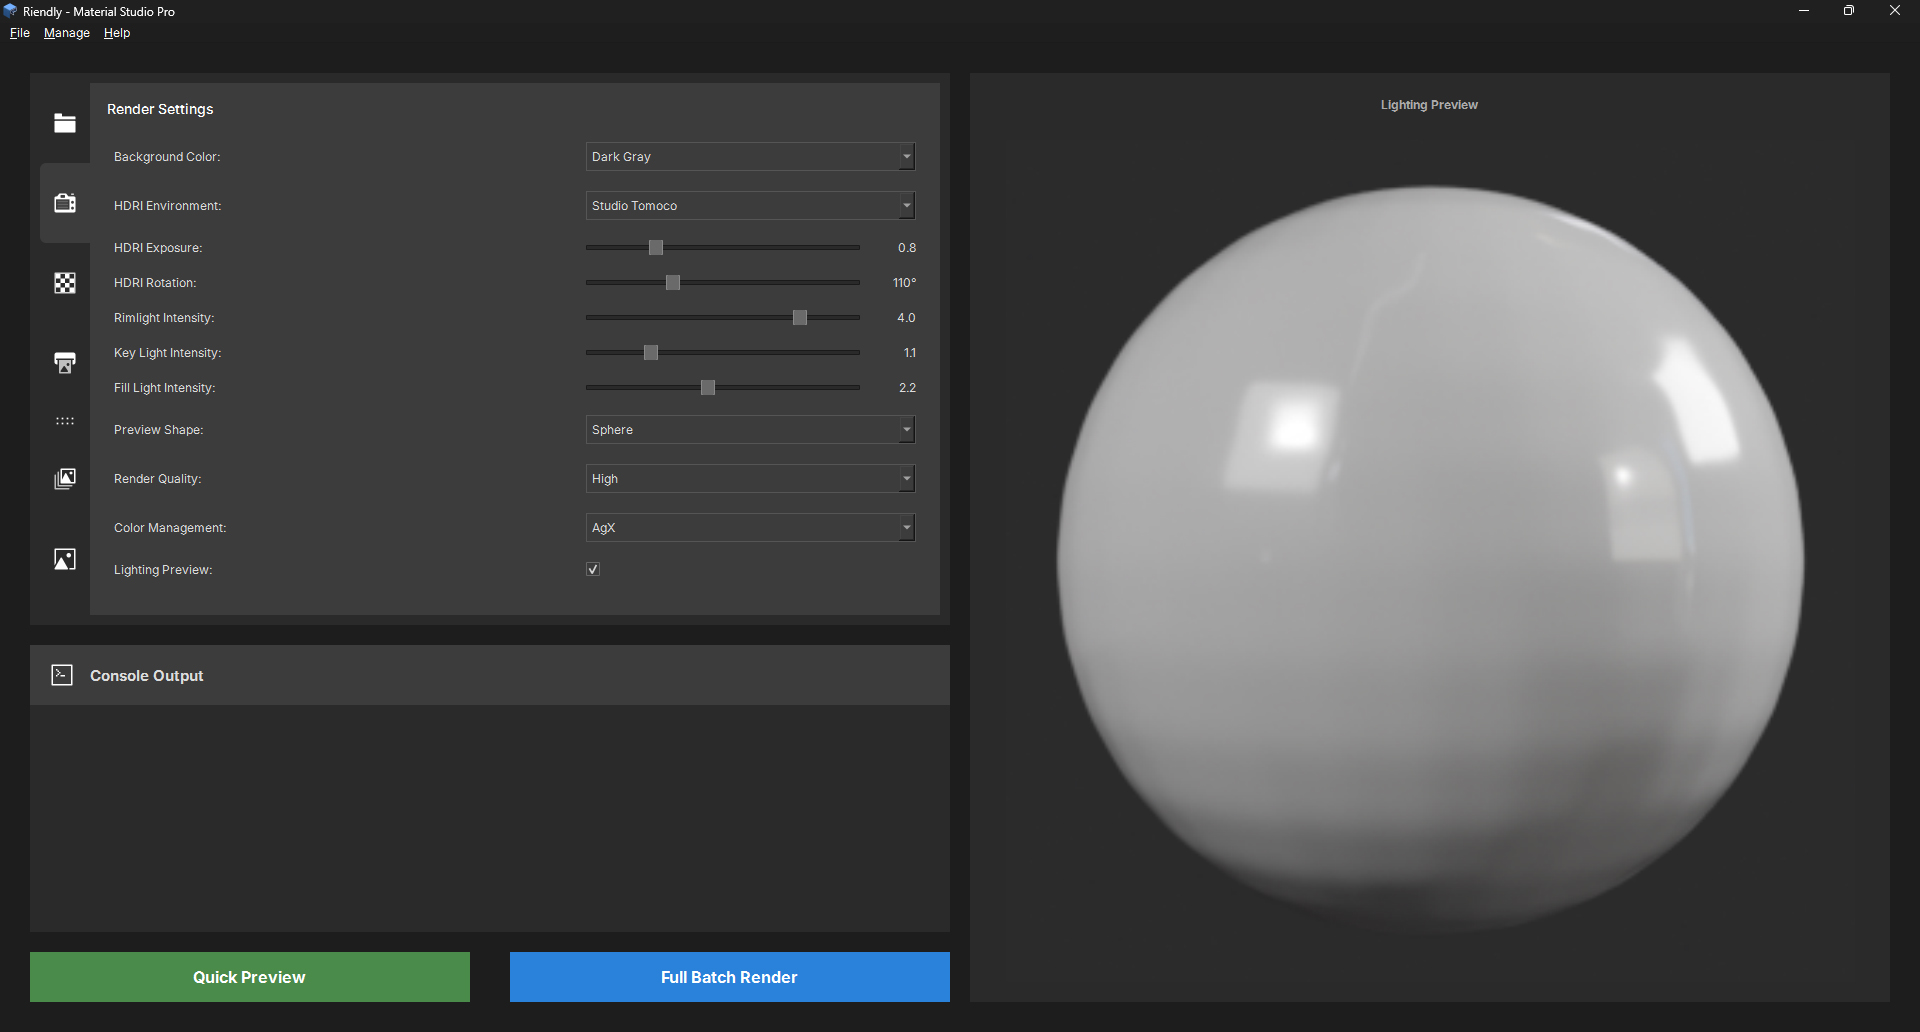Viewport: 1920px width, 1032px height.
Task: Click the Fill Light Intensity value 2.2
Action: (x=907, y=387)
